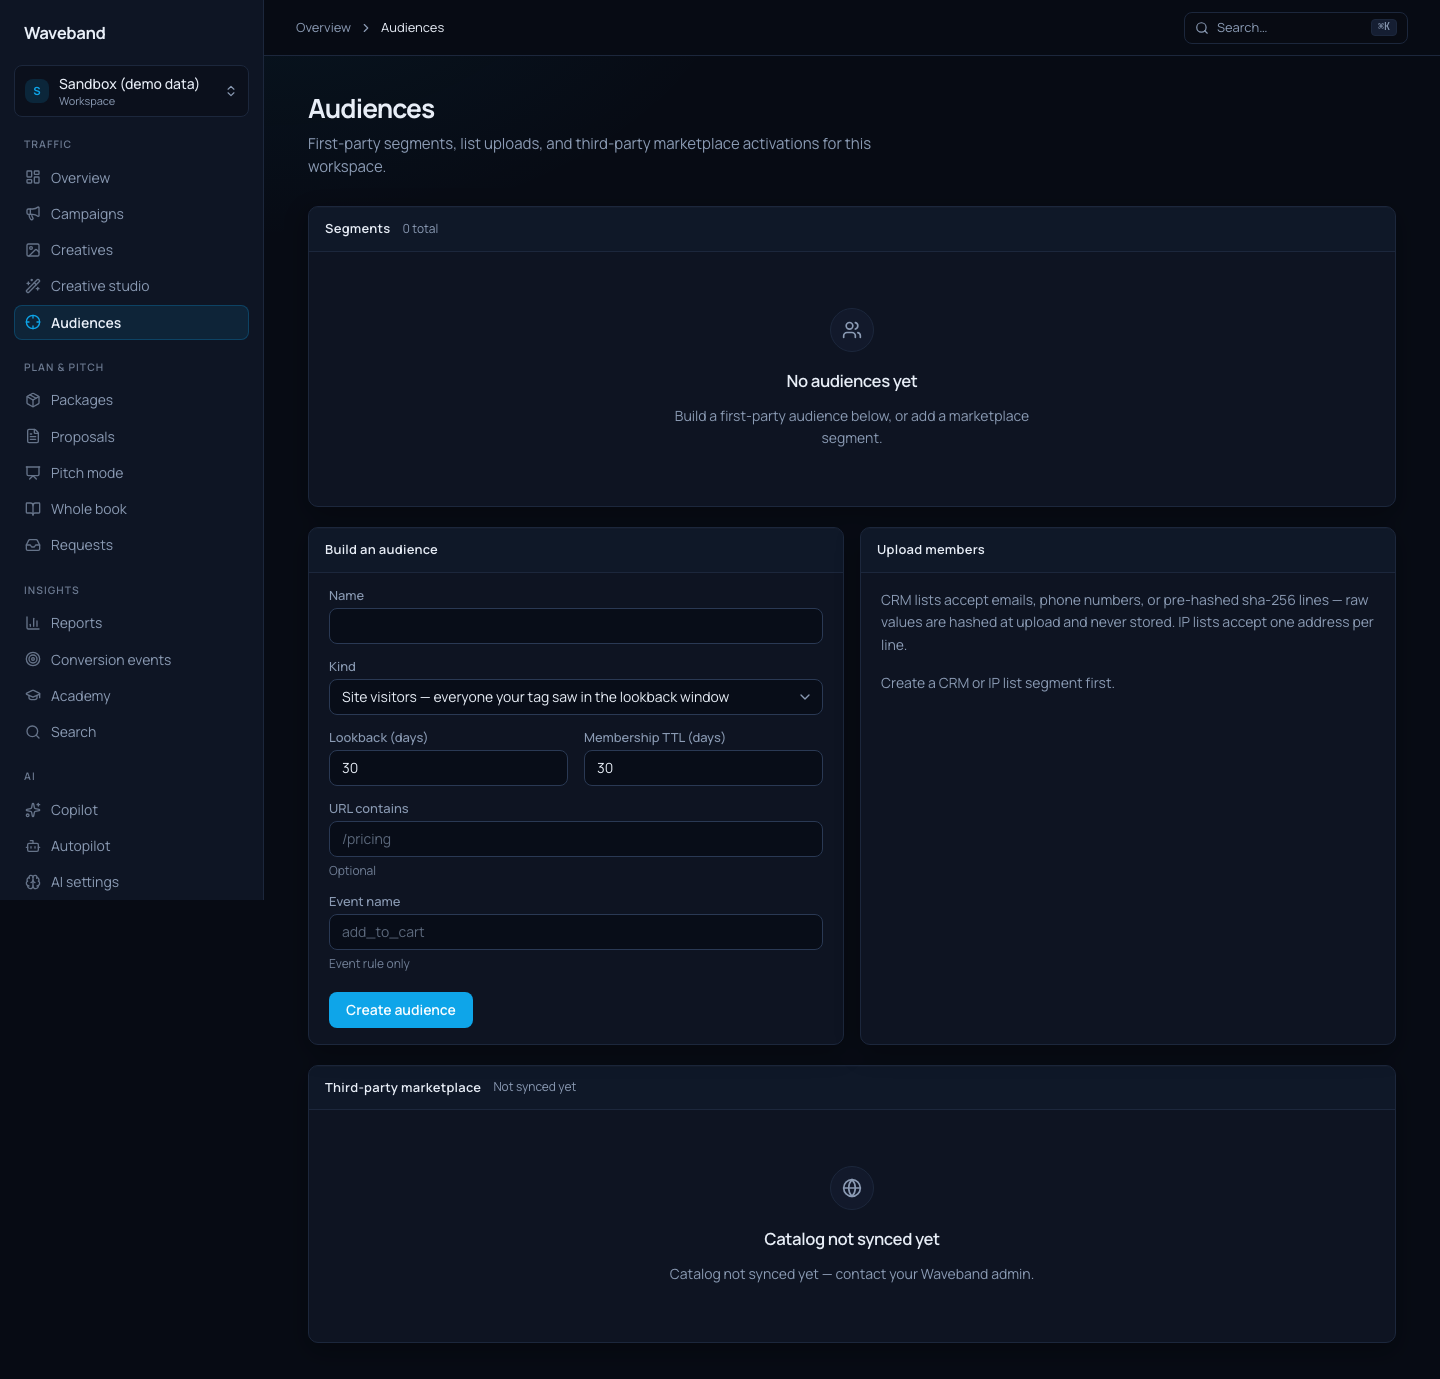Click the ⌘K shortcut badge in search

pyautogui.click(x=1384, y=27)
